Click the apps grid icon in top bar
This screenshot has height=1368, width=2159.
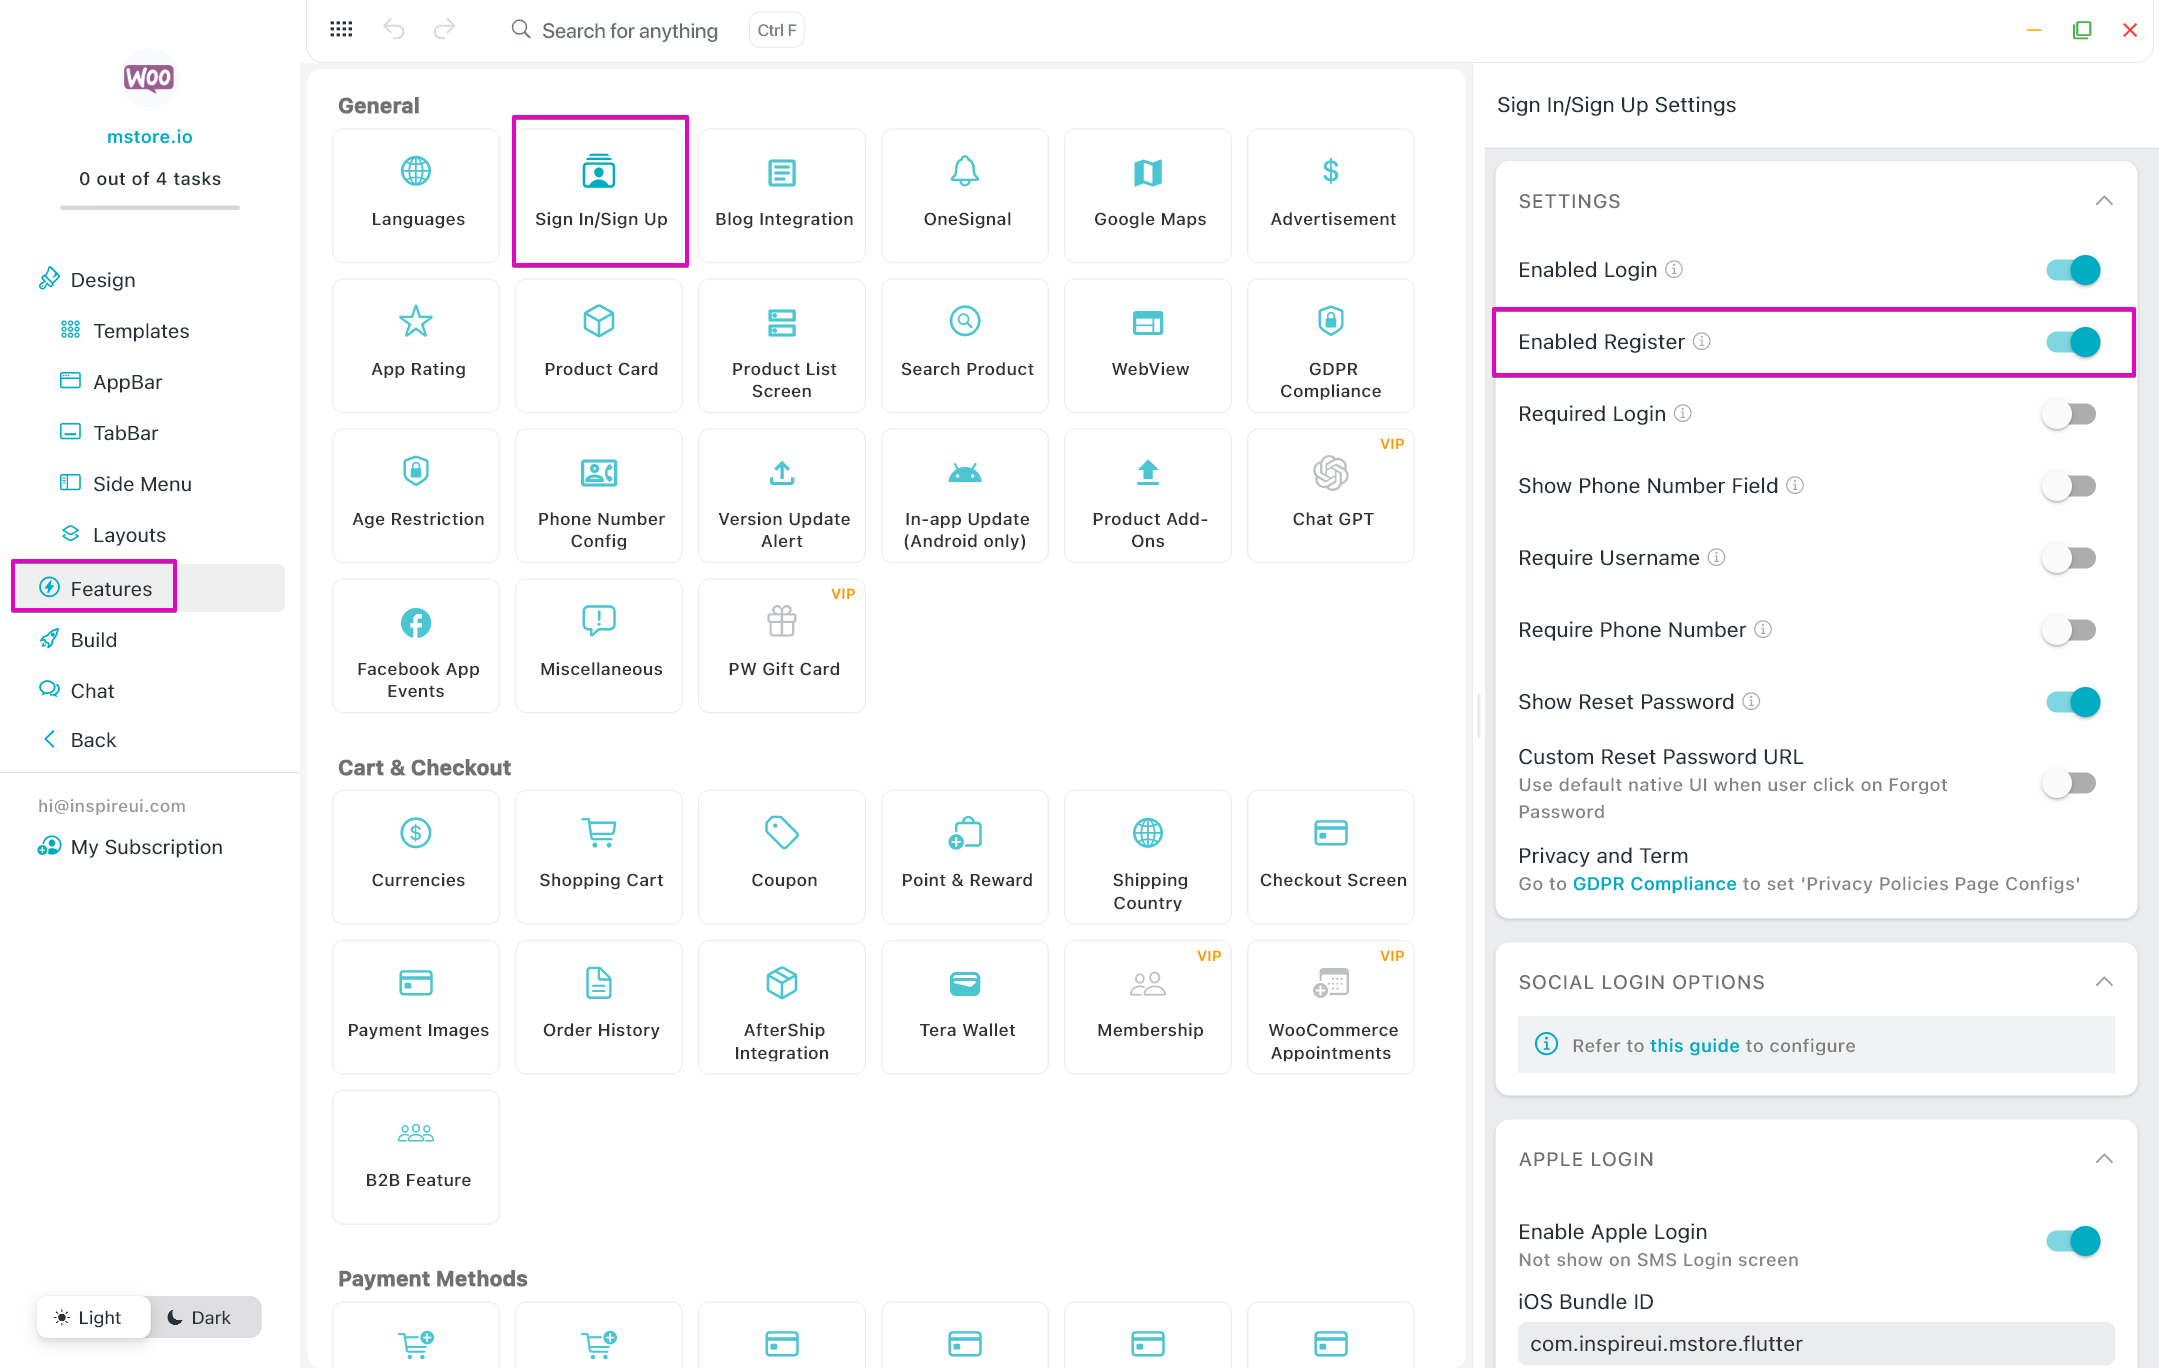[x=341, y=30]
